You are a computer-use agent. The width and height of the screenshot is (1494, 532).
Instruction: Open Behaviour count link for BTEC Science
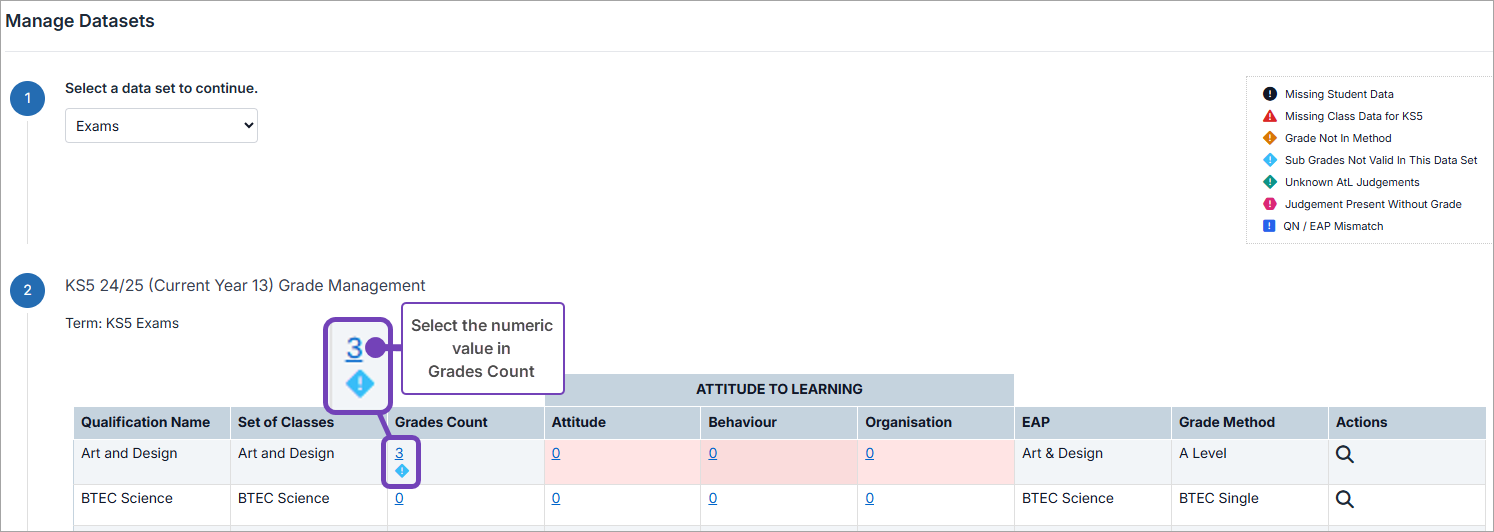(713, 498)
